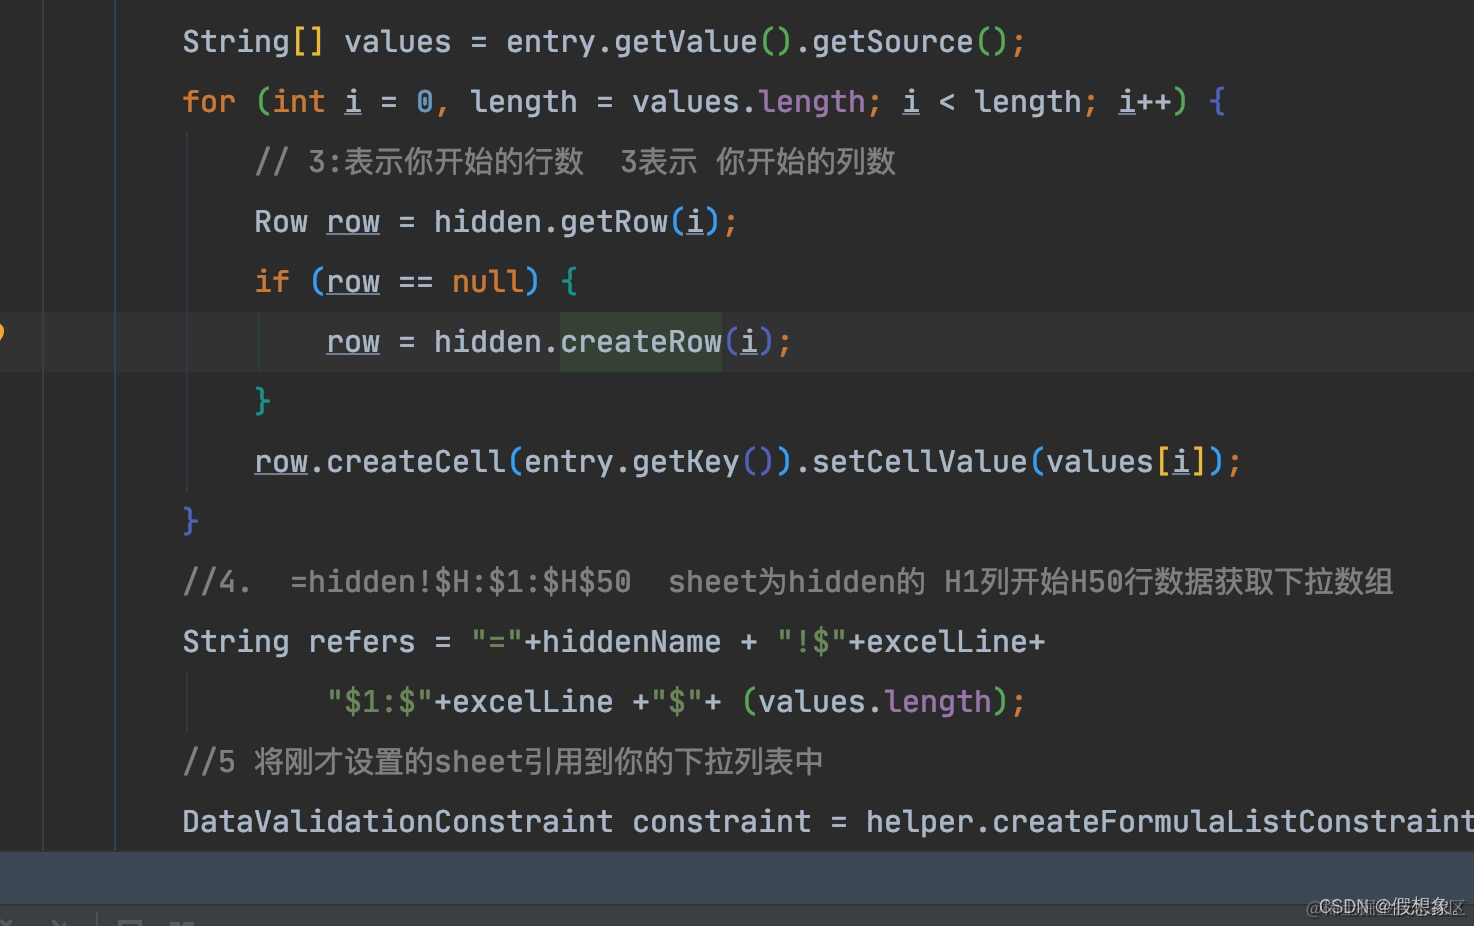Click the comment starting with '// 3:表示你开始的行数'

[x=575, y=162]
